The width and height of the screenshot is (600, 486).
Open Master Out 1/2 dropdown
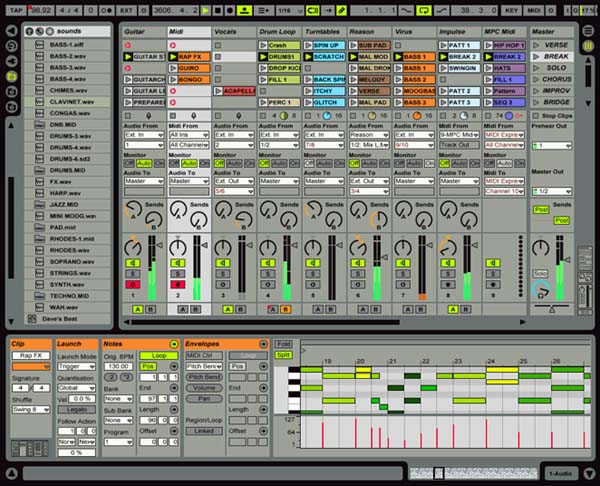[x=552, y=191]
